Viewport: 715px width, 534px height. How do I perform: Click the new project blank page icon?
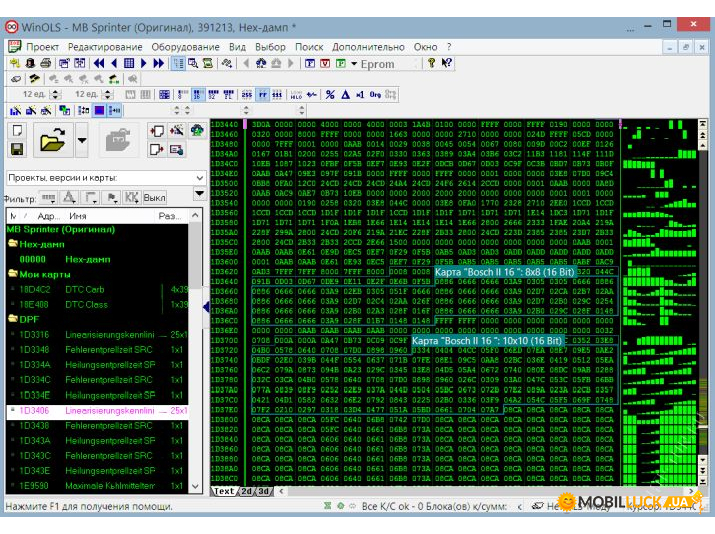(17, 131)
